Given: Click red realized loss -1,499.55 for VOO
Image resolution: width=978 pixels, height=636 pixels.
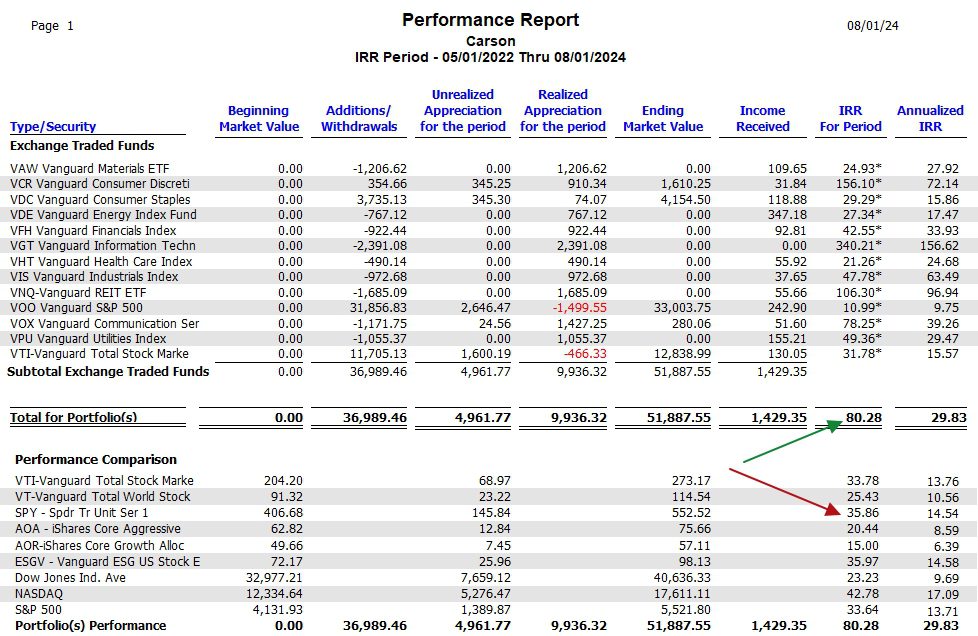Looking at the screenshot, I should point(581,307).
